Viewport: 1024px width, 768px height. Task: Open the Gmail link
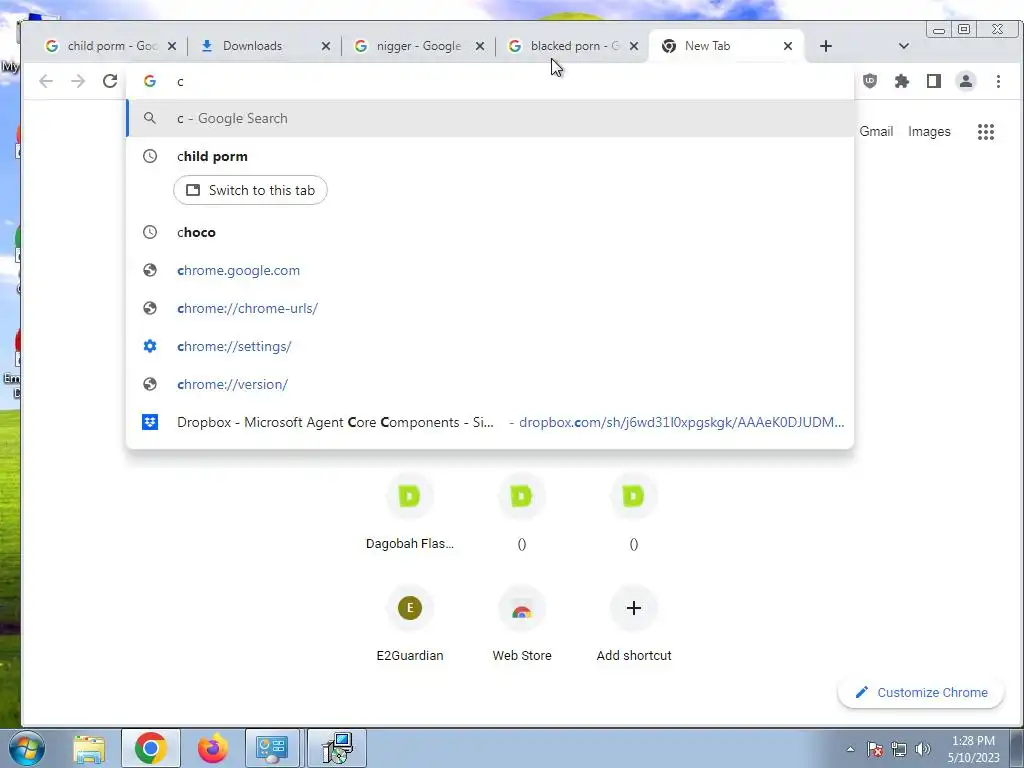(x=876, y=131)
